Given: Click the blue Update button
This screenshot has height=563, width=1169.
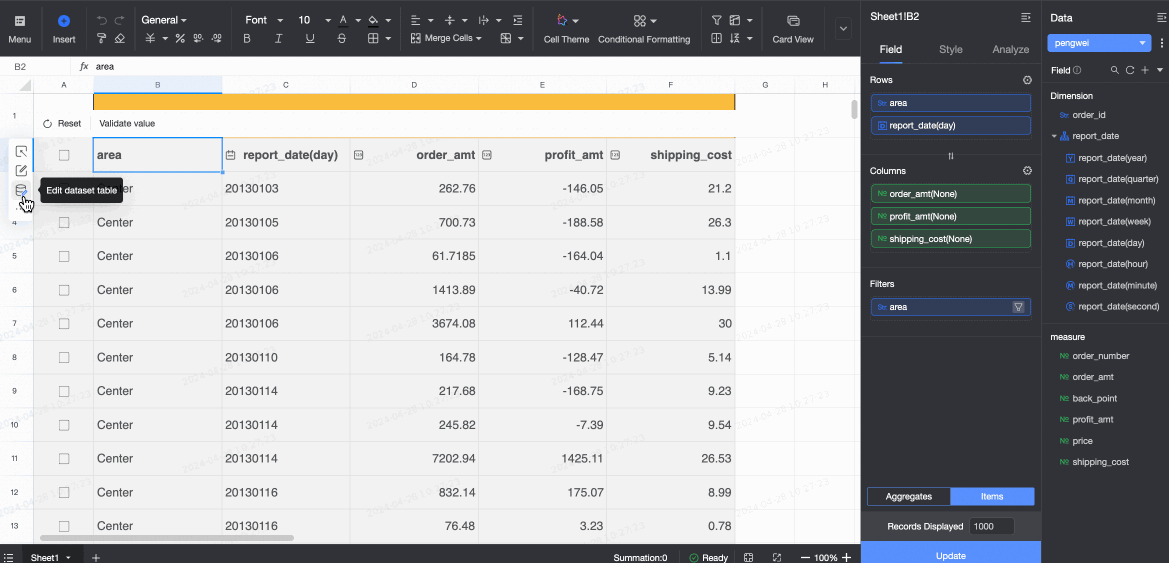Looking at the screenshot, I should (950, 555).
